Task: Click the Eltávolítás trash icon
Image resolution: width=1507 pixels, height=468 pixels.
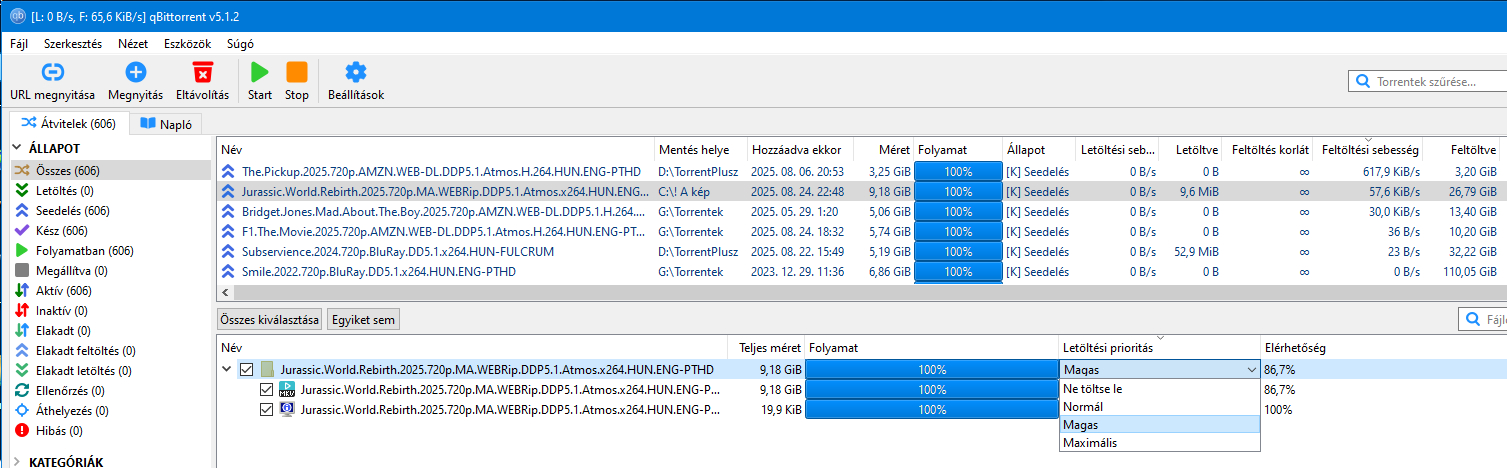Action: click(202, 72)
